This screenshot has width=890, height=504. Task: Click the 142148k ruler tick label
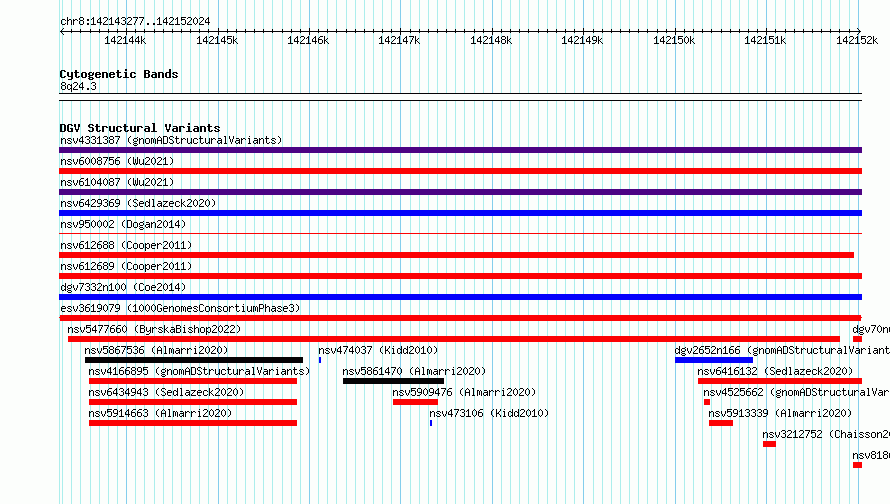491,40
